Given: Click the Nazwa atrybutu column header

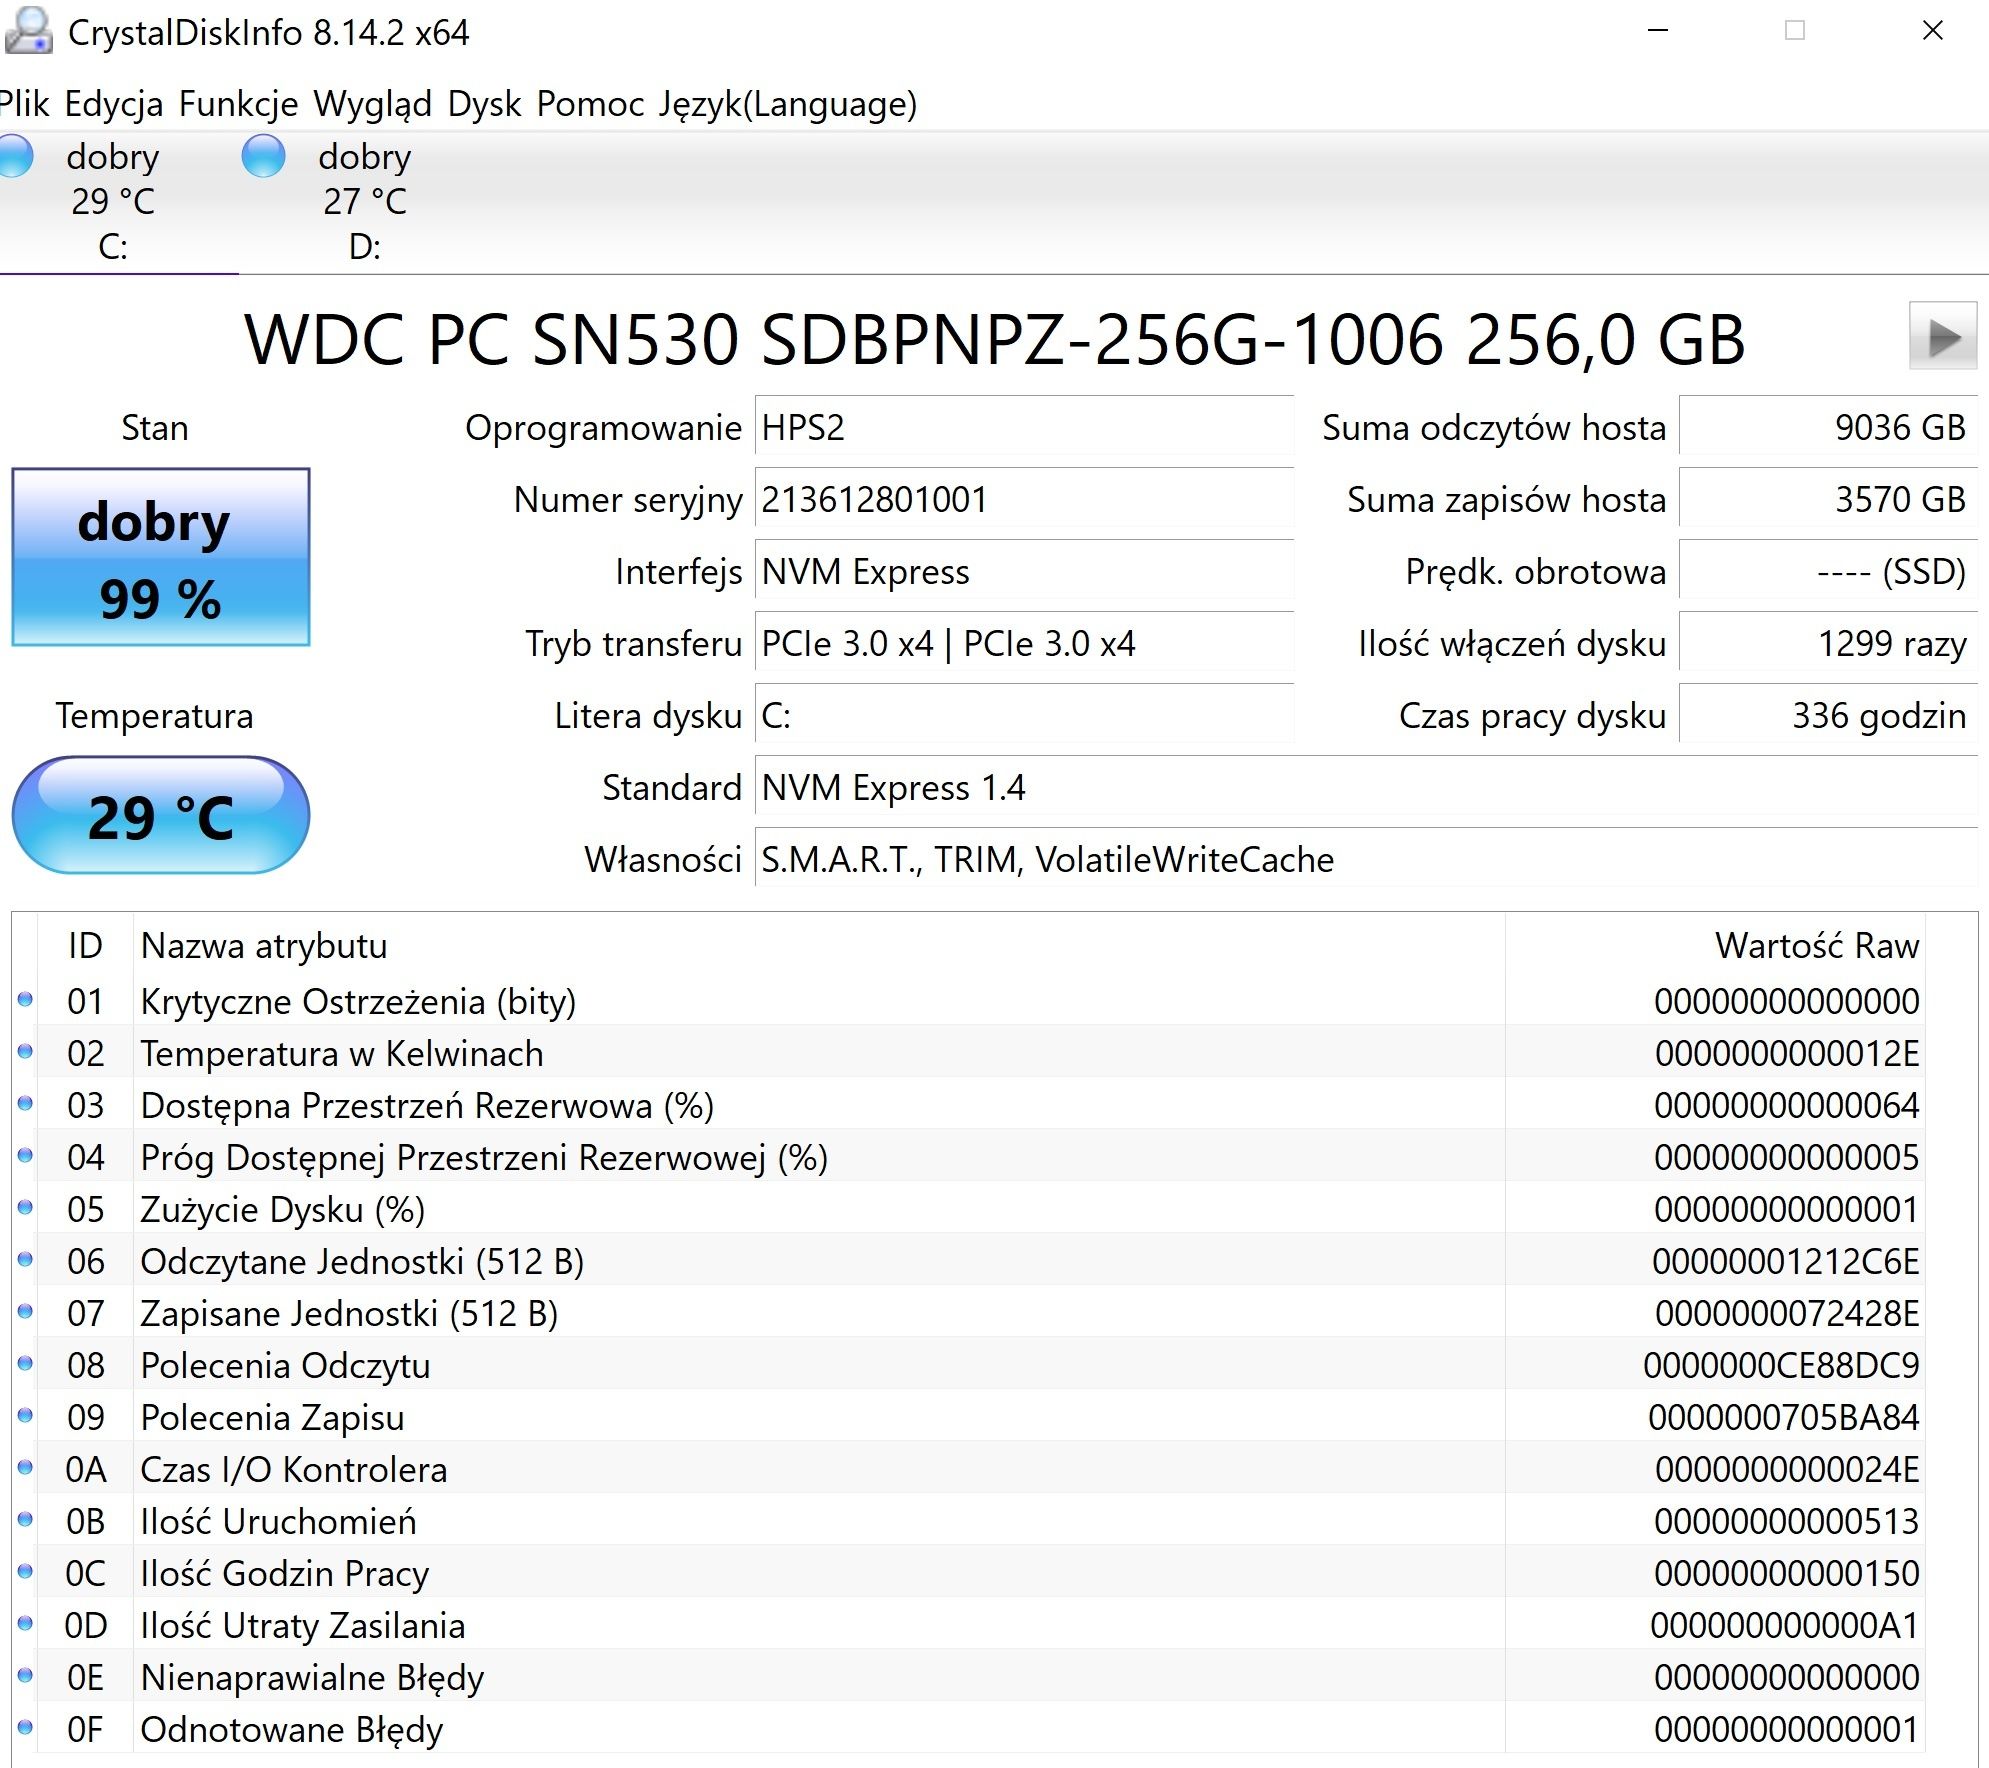Looking at the screenshot, I should pos(818,945).
